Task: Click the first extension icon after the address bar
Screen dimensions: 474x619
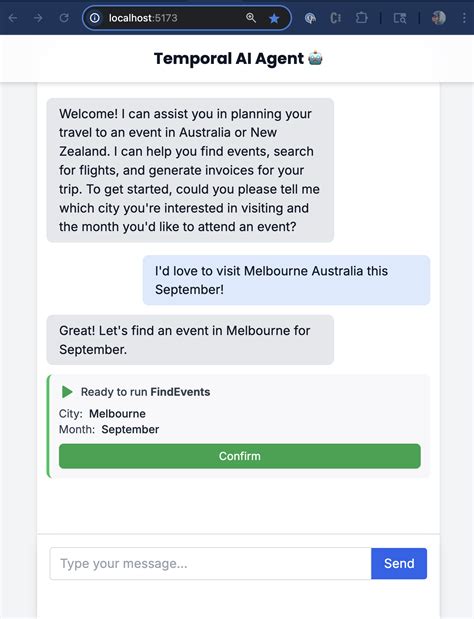Action: click(311, 18)
